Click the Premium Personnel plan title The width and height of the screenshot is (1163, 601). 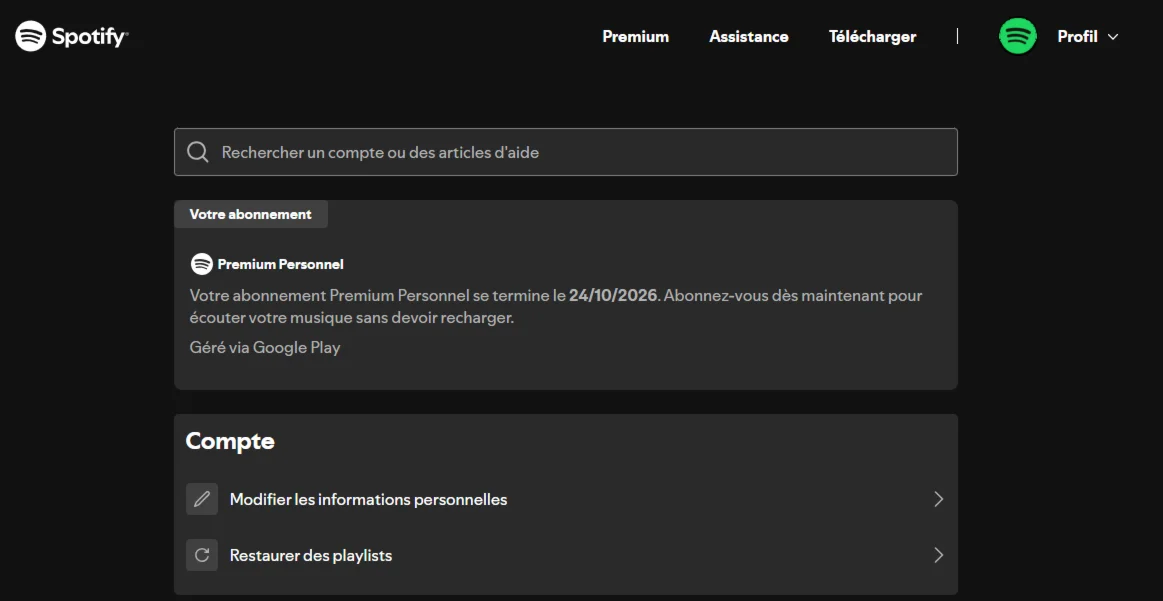(280, 264)
